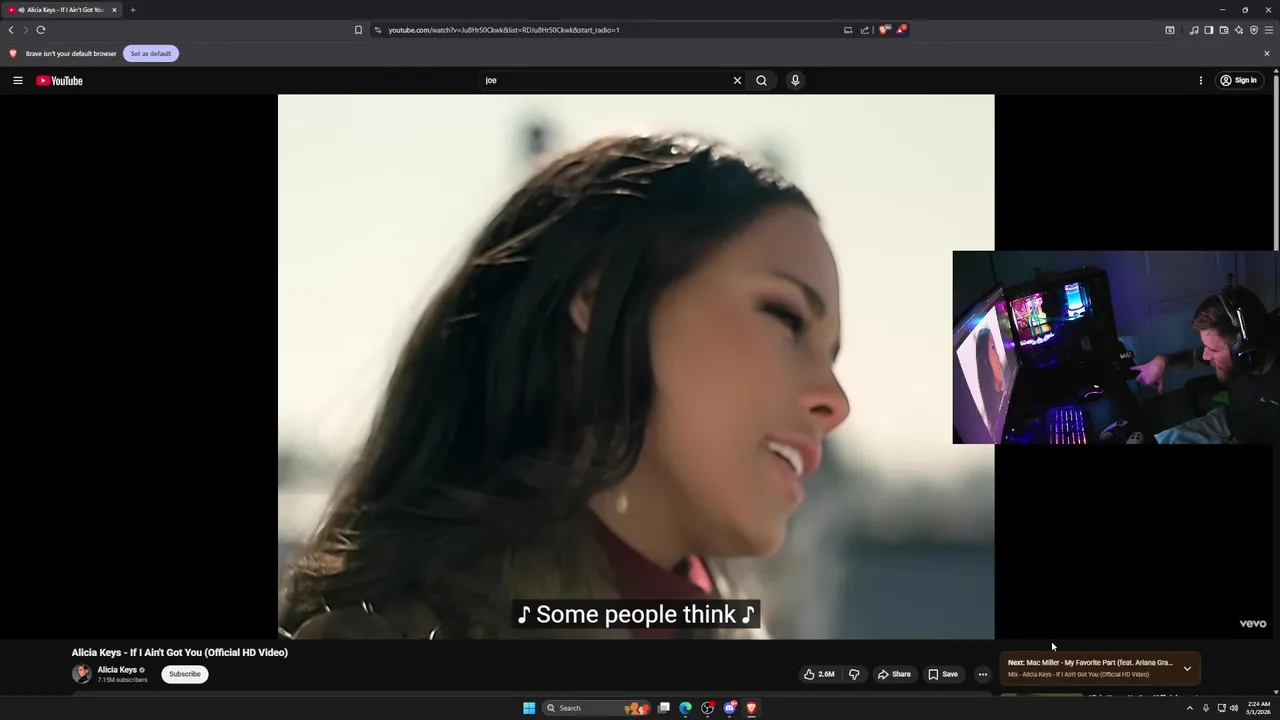1280x720 pixels.
Task: Go to the YouTube home logo
Action: 59,81
